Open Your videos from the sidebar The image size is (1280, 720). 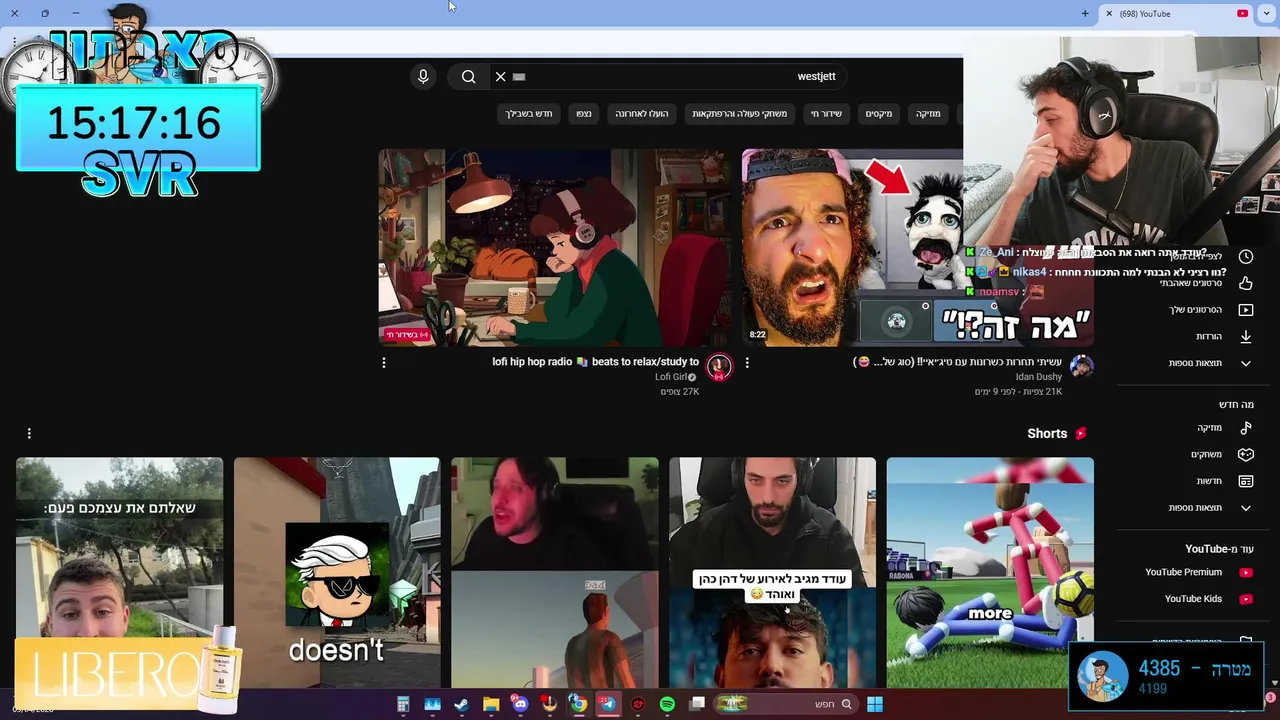(1211, 310)
